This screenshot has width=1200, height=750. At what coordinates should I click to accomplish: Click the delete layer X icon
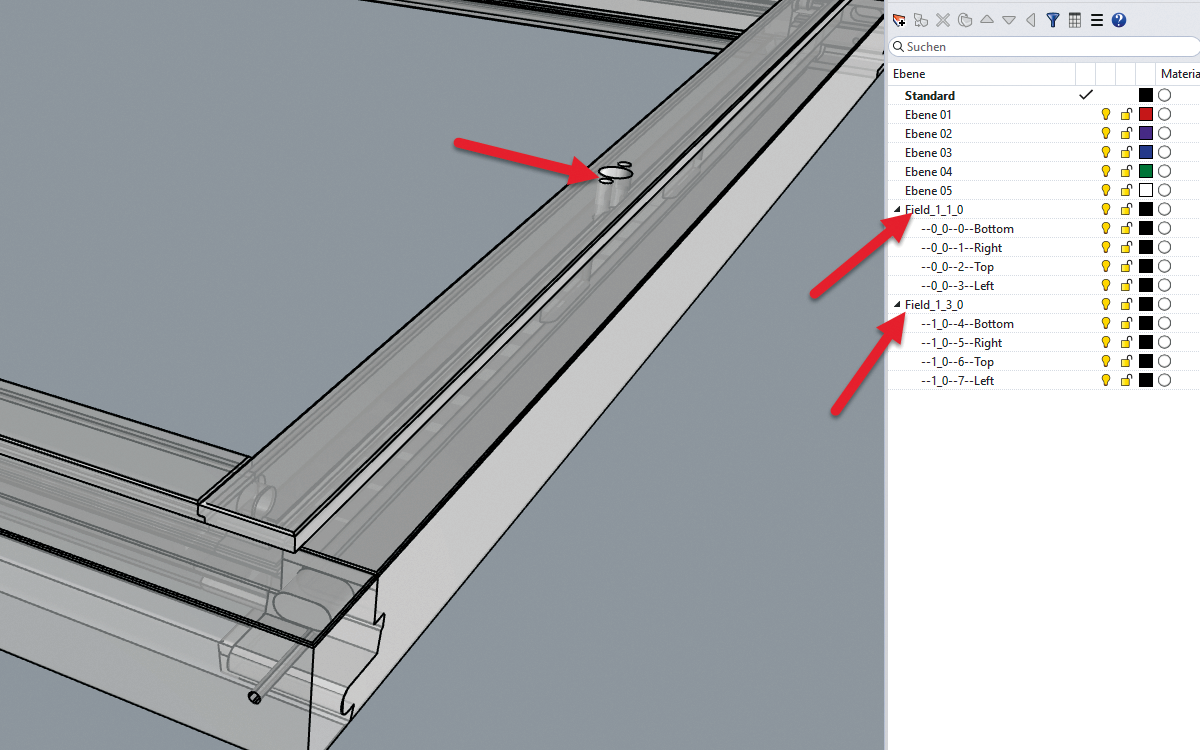pyautogui.click(x=943, y=20)
